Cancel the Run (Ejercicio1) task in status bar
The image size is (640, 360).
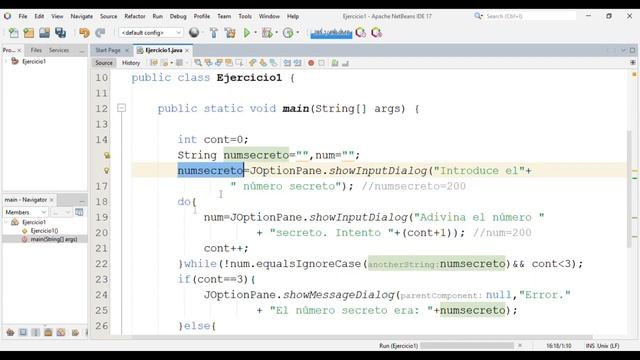pos(520,345)
